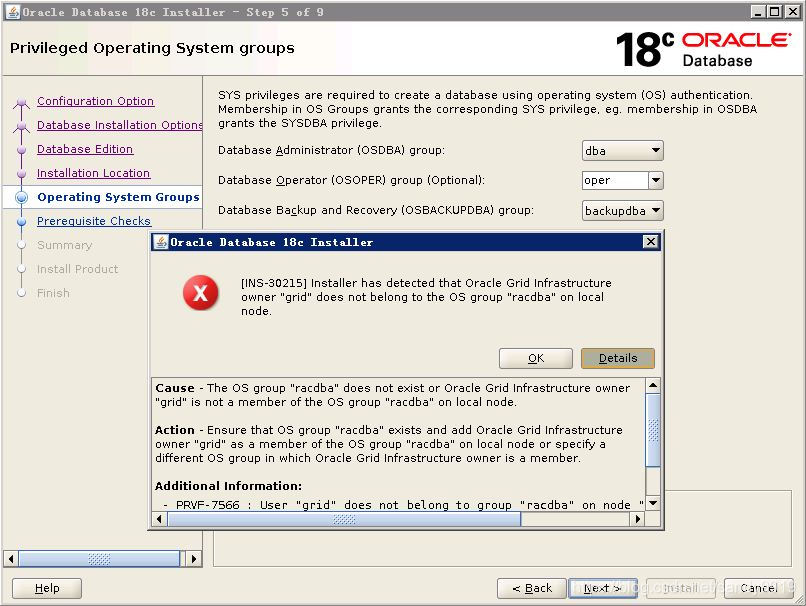
Task: Select the Operating System Groups step
Action: pyautogui.click(x=118, y=197)
